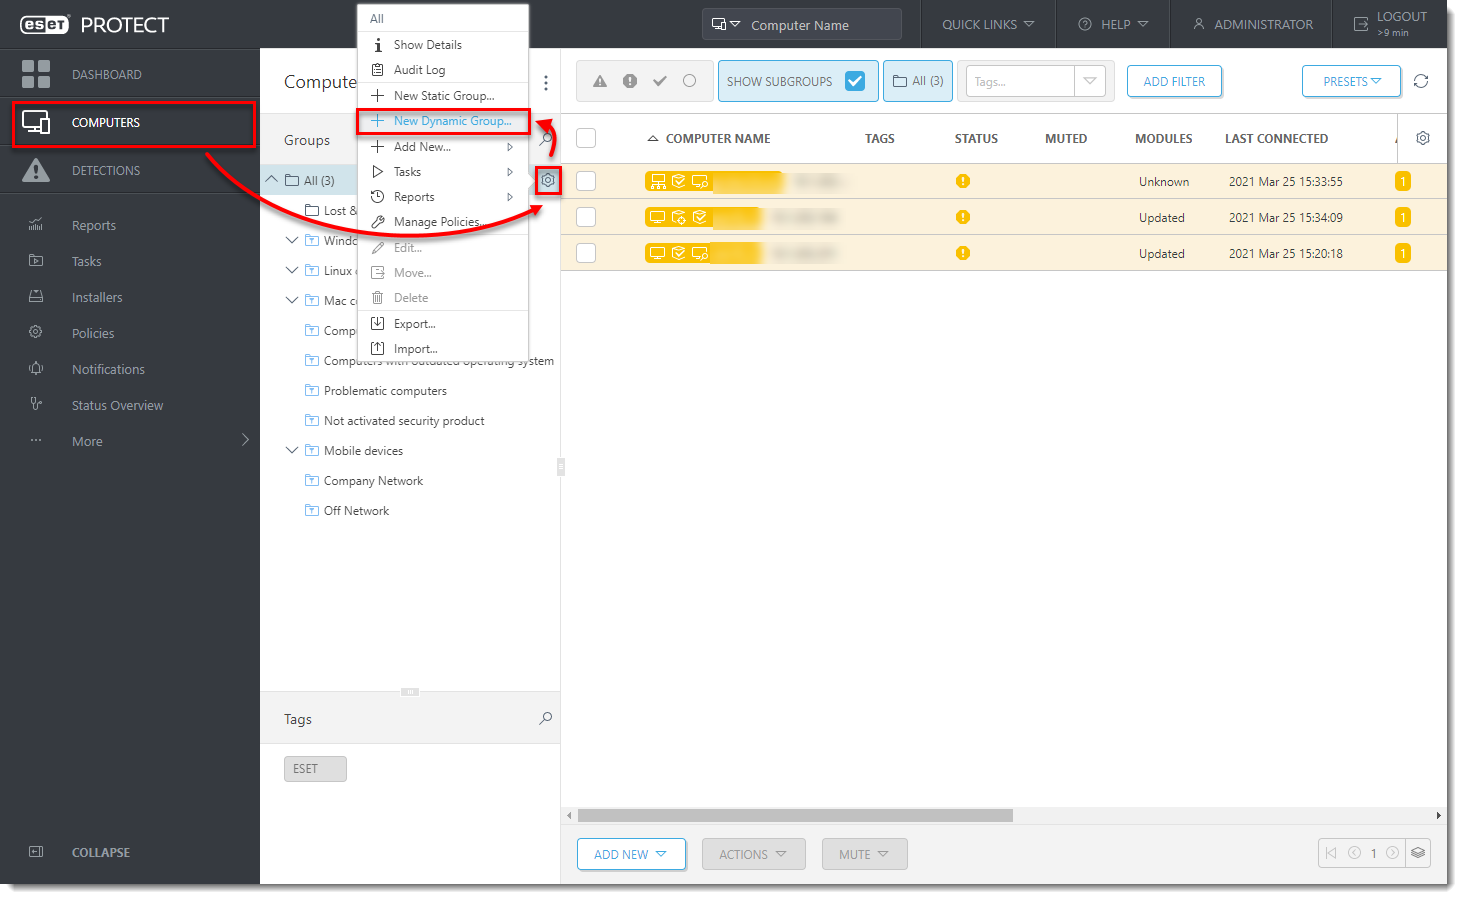Screen dimensions: 1462x899
Task: Go to the previous results page
Action: [1355, 853]
